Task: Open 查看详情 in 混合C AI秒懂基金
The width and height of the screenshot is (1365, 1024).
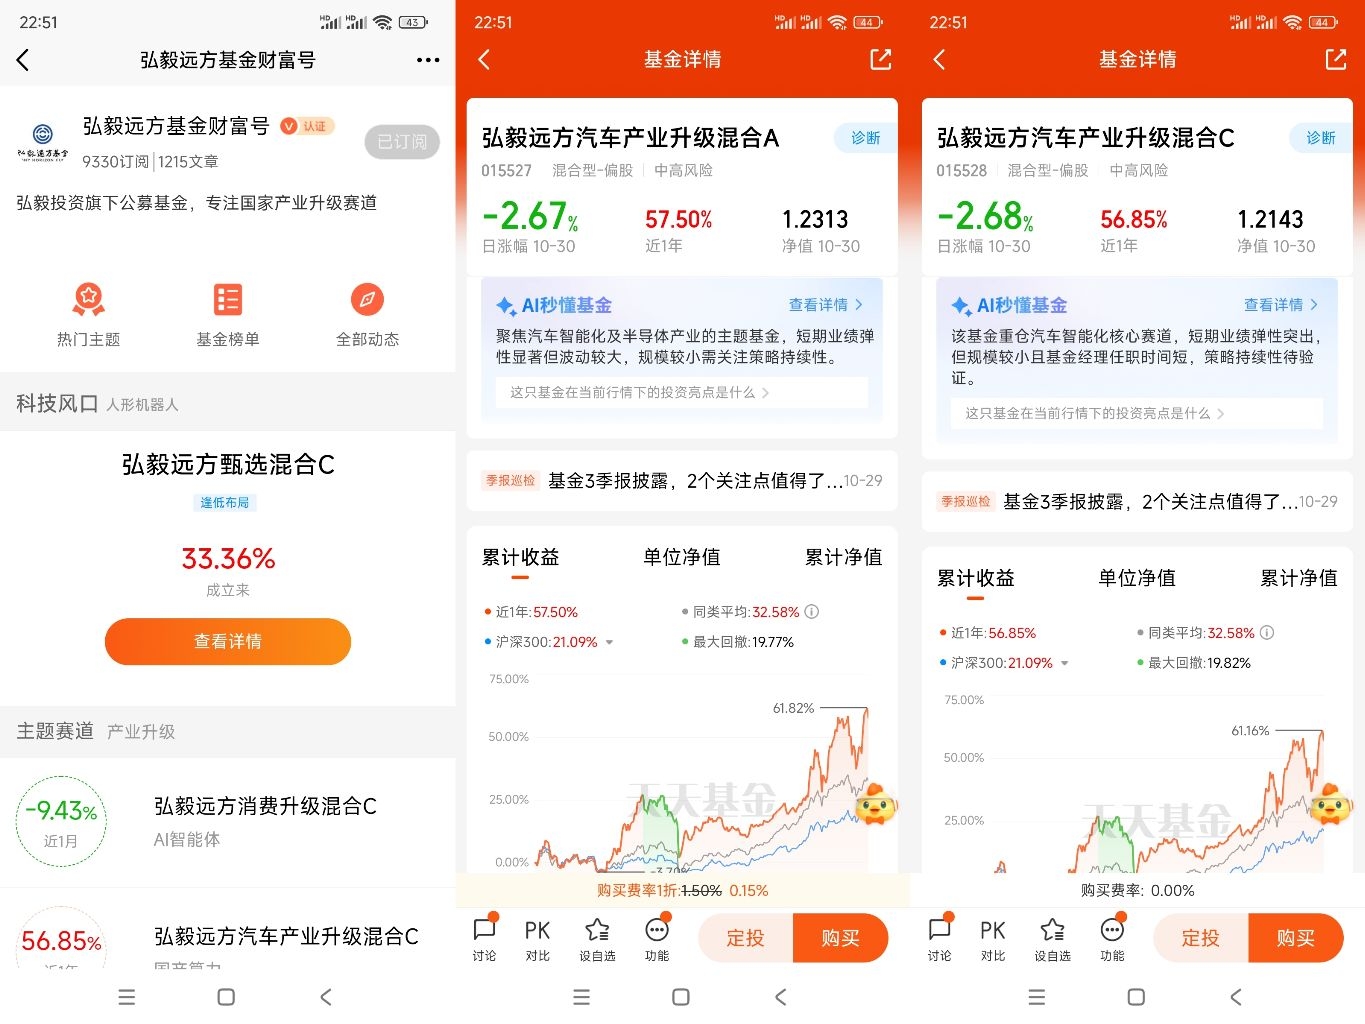Action: pos(1281,305)
